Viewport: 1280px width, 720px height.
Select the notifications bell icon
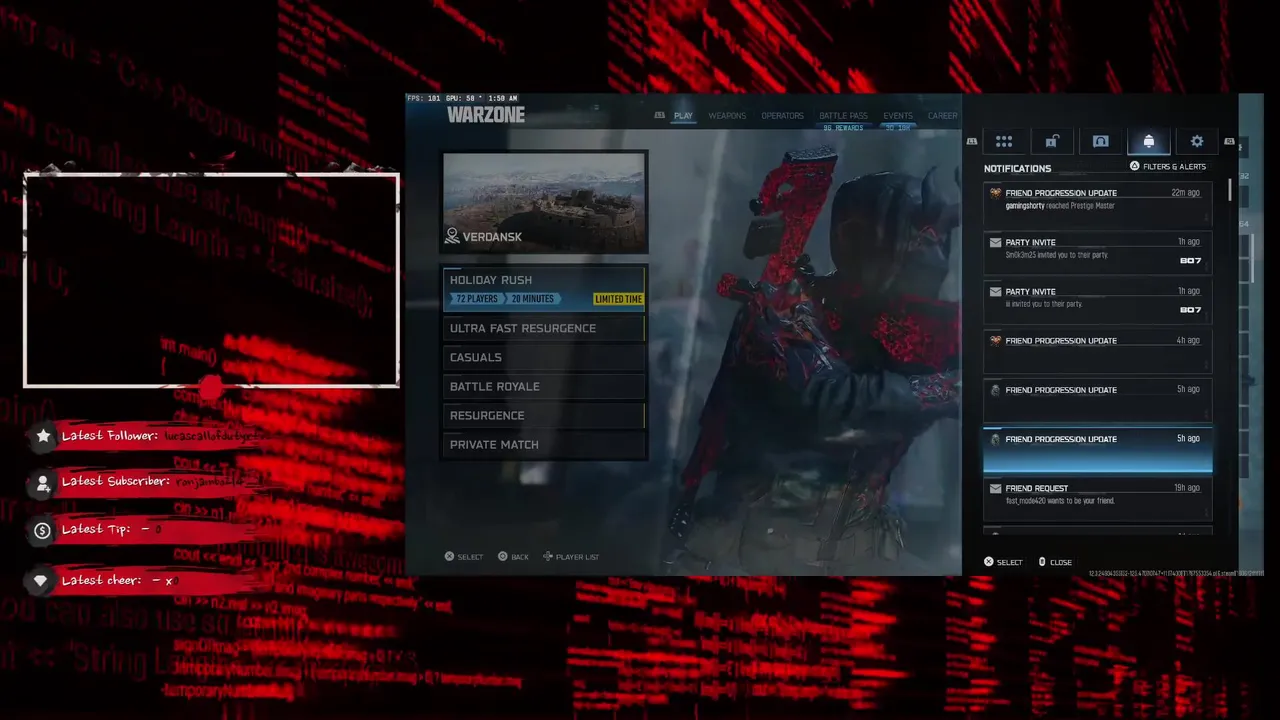1148,142
